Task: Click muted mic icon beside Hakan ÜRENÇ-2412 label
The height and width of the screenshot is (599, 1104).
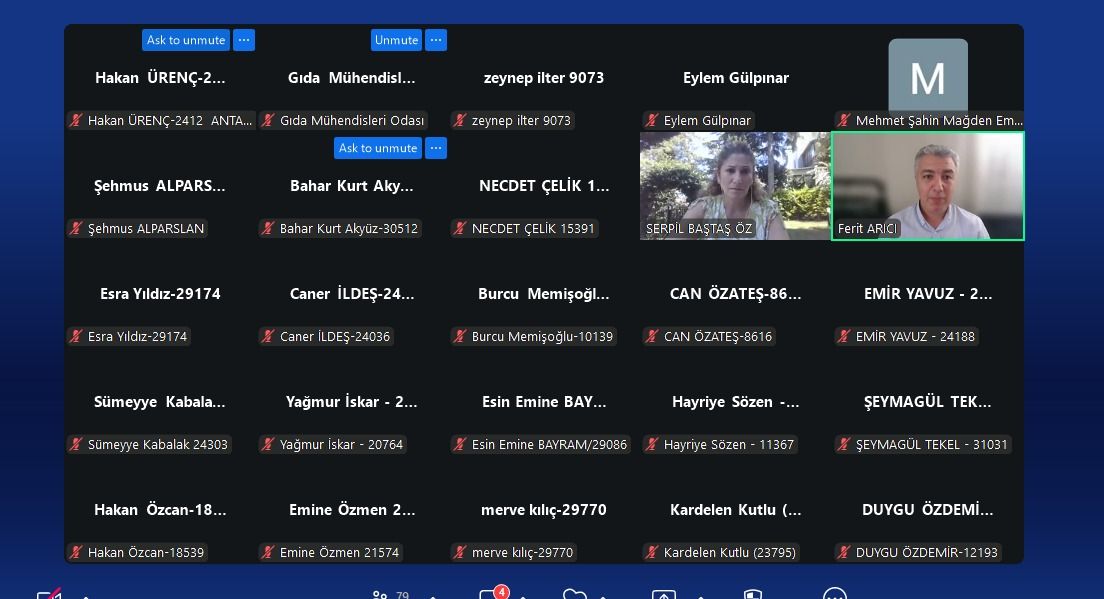Action: (x=76, y=120)
